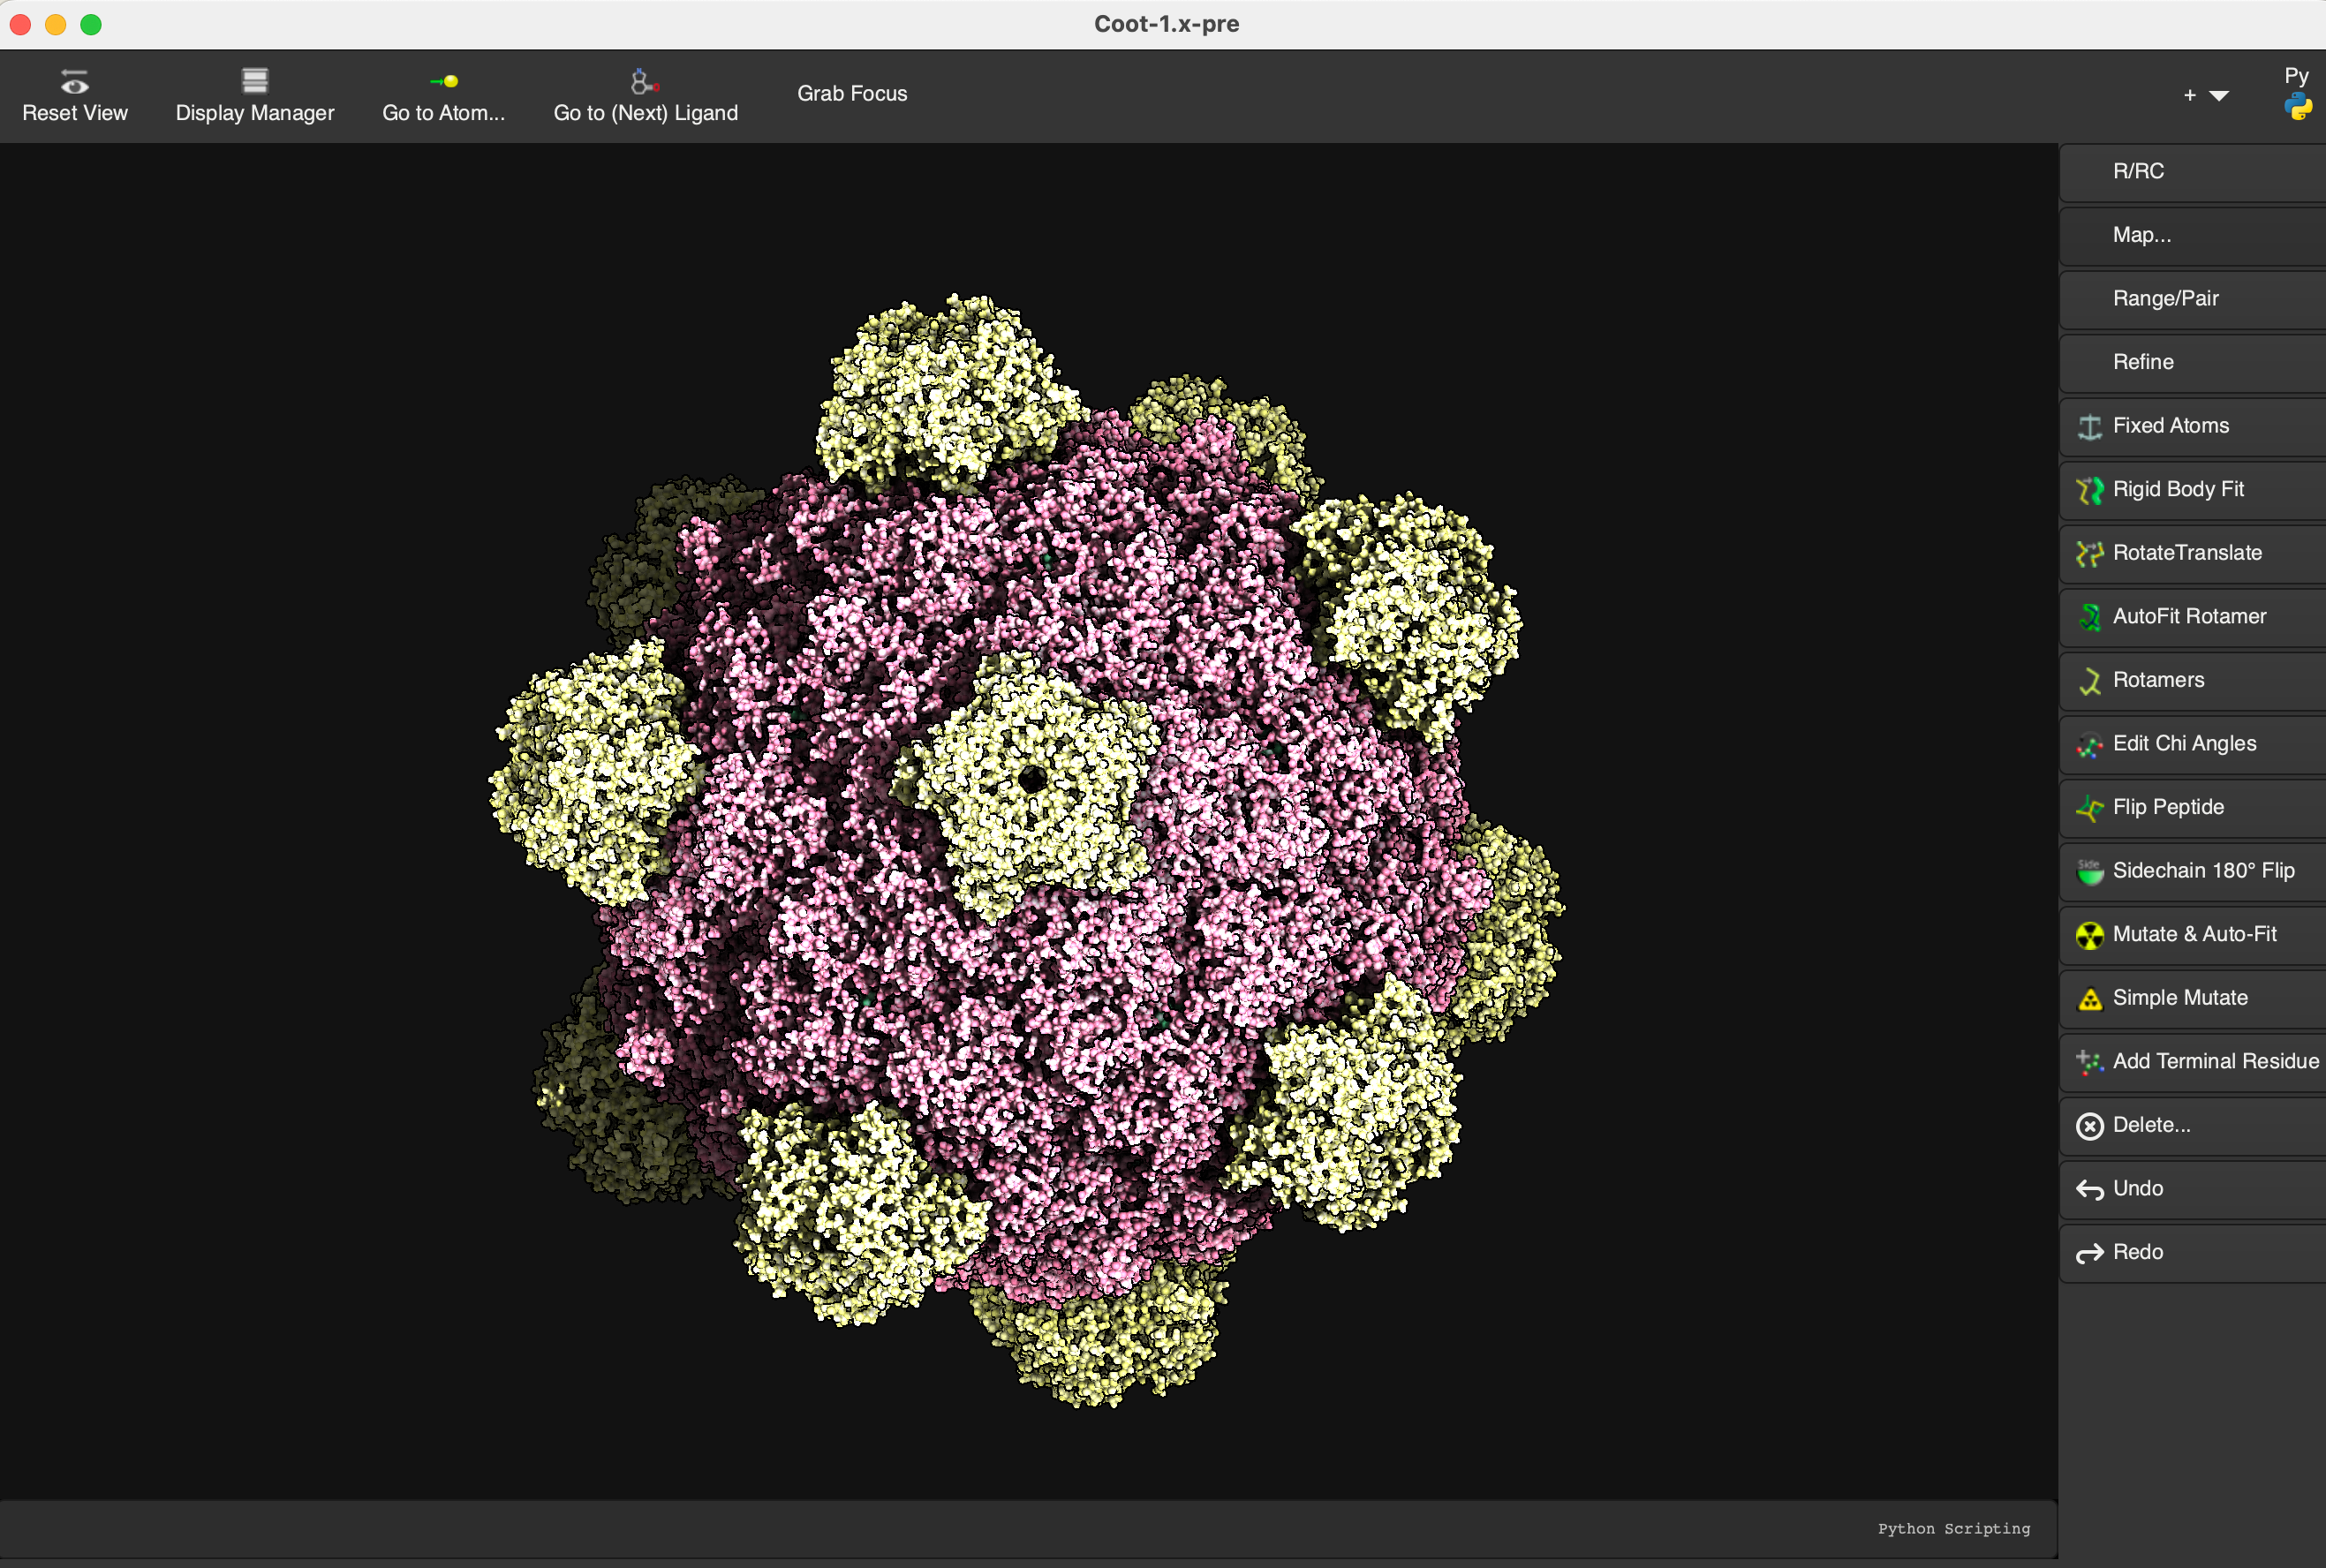Choose Edit Chi Angles
The height and width of the screenshot is (1568, 2326).
click(2183, 743)
